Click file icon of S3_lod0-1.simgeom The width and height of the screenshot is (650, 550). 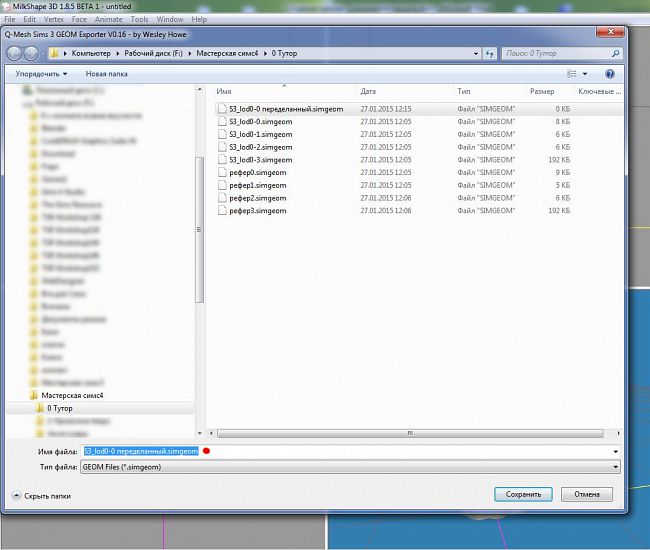222,134
